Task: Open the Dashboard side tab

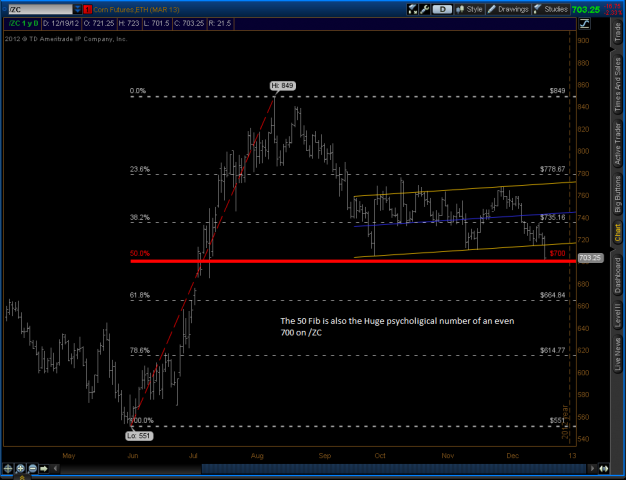Action: click(618, 276)
